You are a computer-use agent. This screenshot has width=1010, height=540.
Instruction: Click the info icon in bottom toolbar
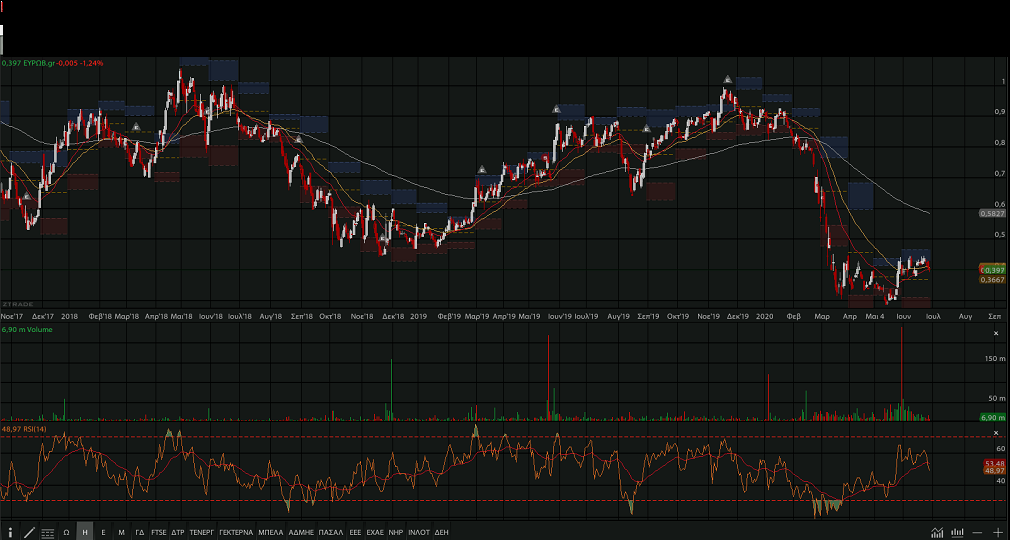[x=10, y=532]
